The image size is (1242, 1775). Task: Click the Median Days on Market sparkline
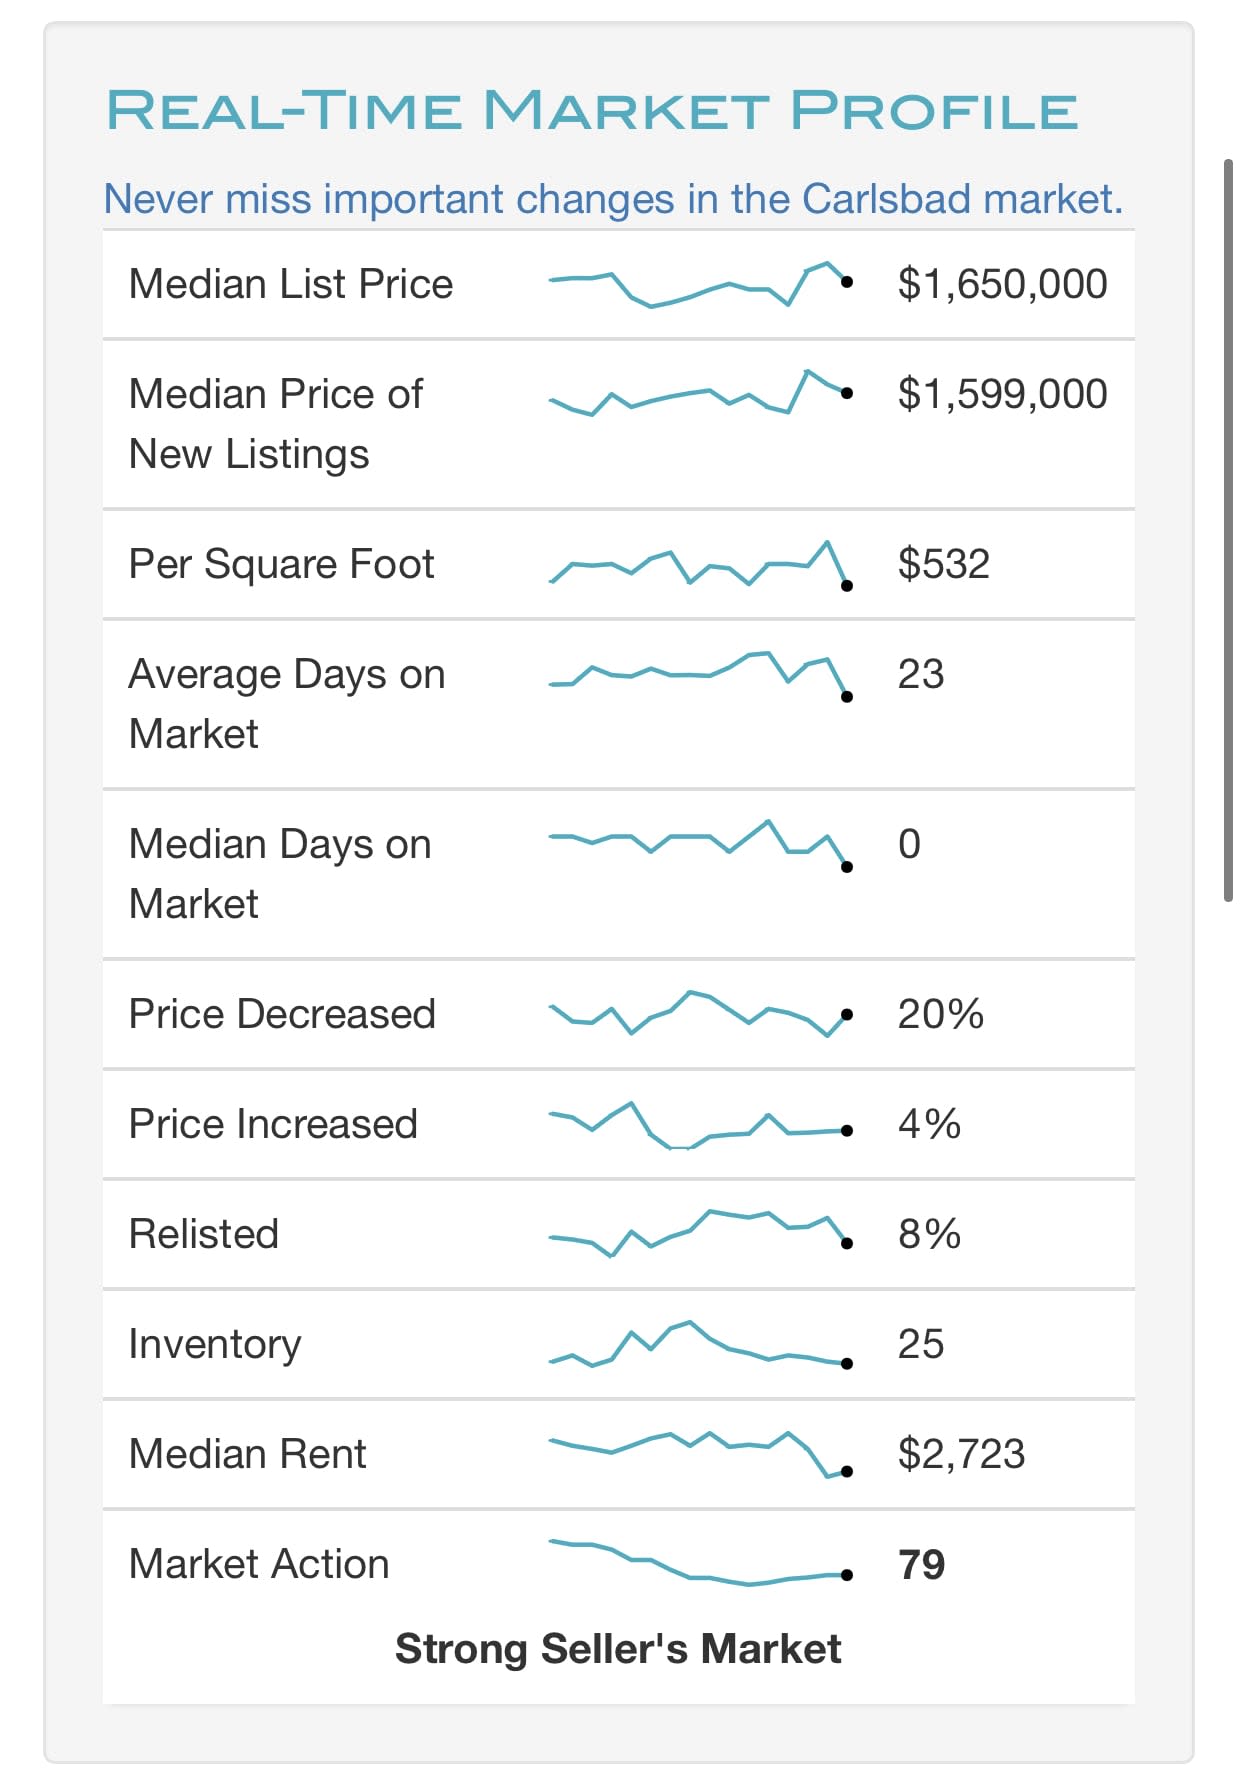(x=699, y=844)
